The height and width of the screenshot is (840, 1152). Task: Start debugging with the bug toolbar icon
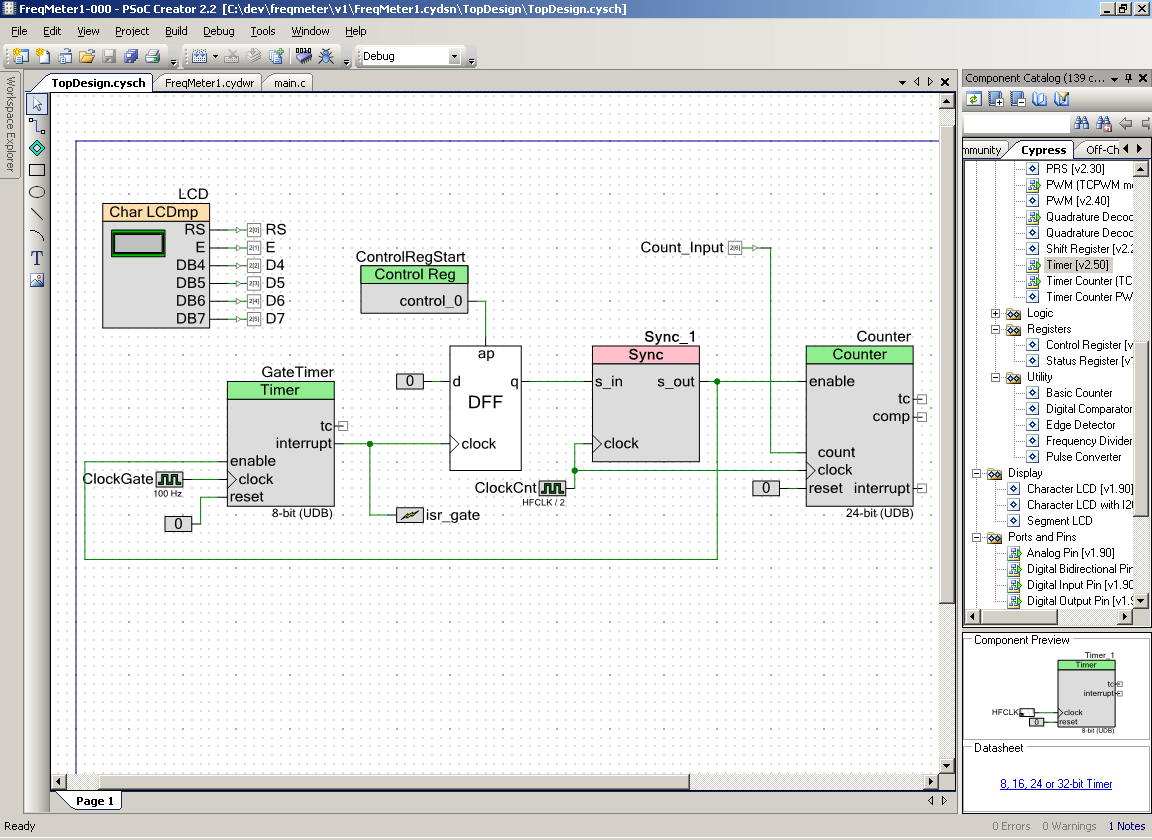[327, 56]
